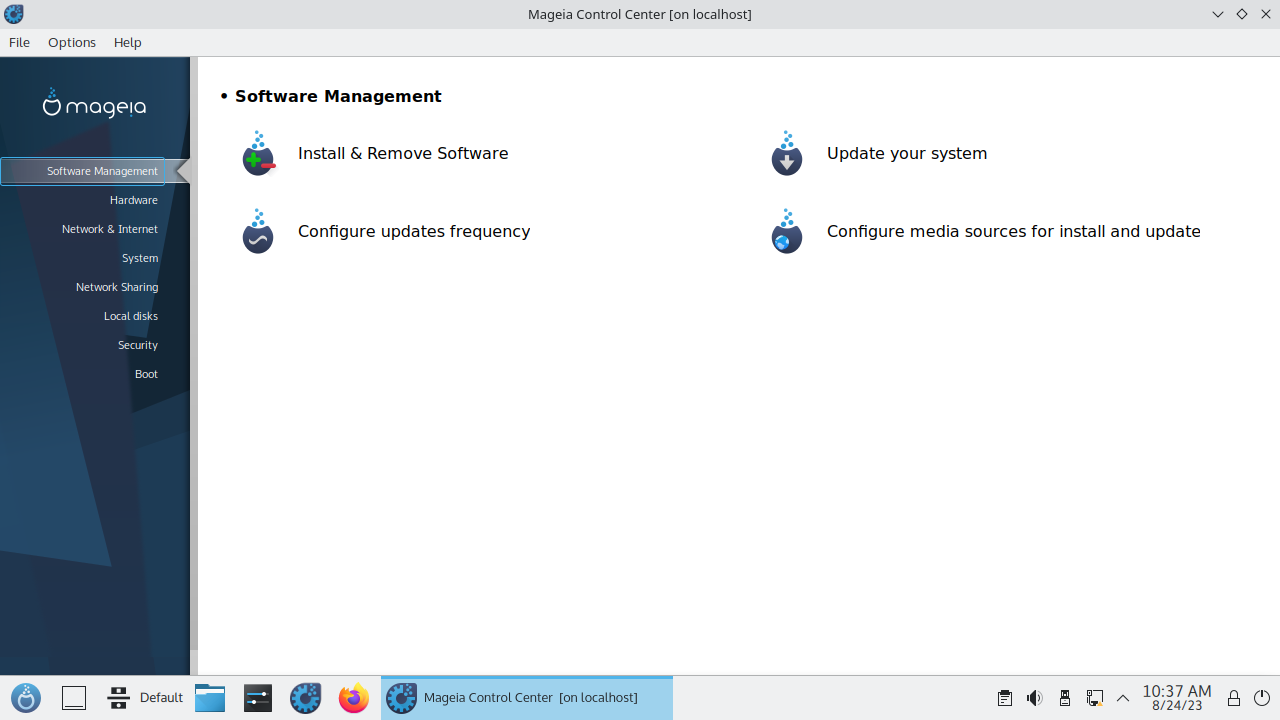Launch Firefox from the taskbar
This screenshot has height=720, width=1280.
(354, 698)
